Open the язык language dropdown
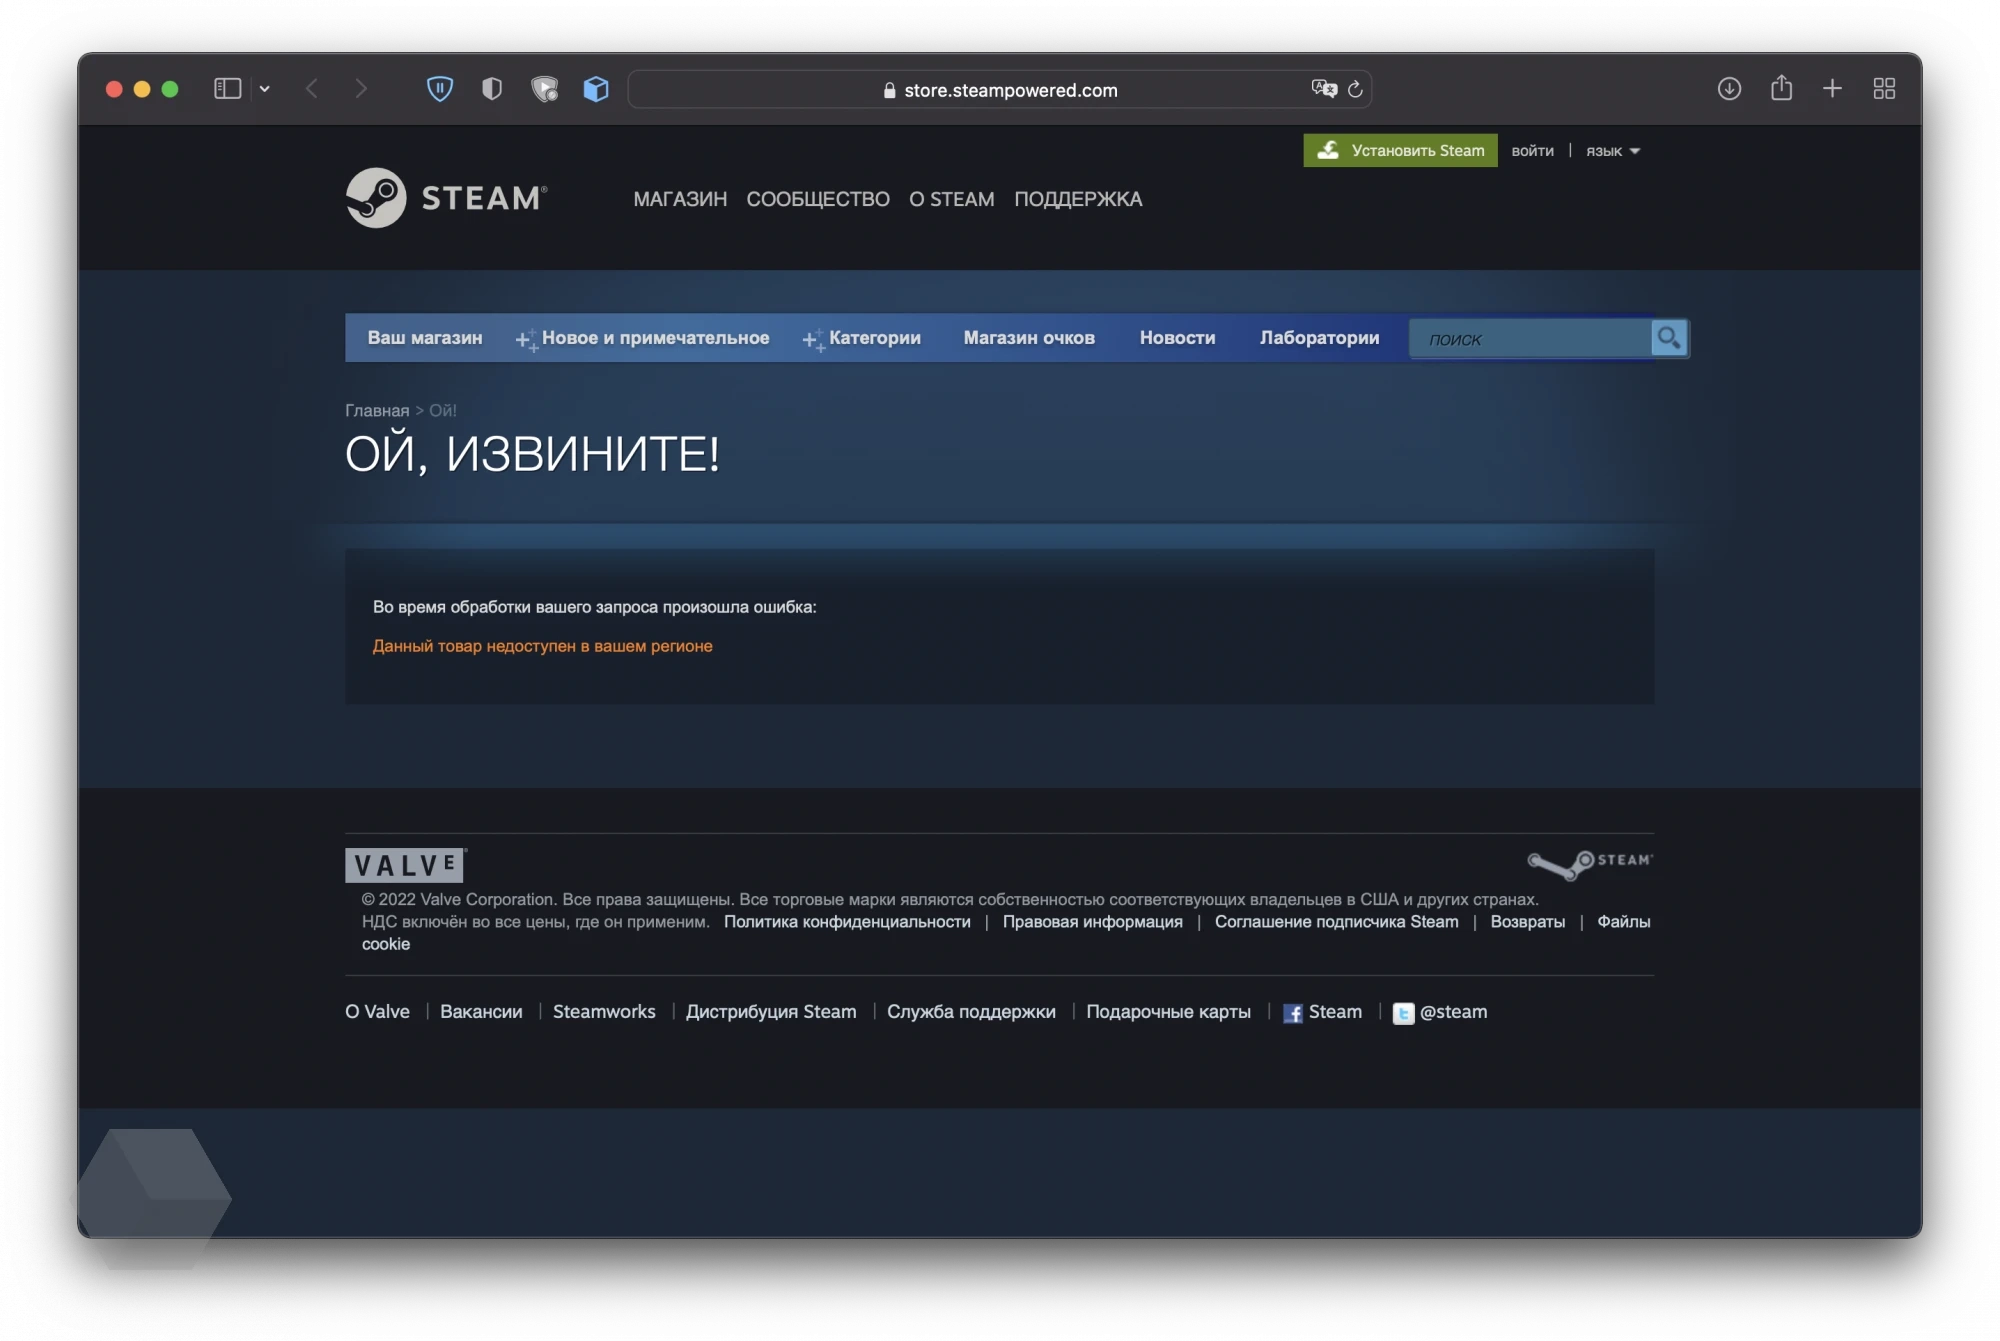2000x1341 pixels. (1612, 151)
